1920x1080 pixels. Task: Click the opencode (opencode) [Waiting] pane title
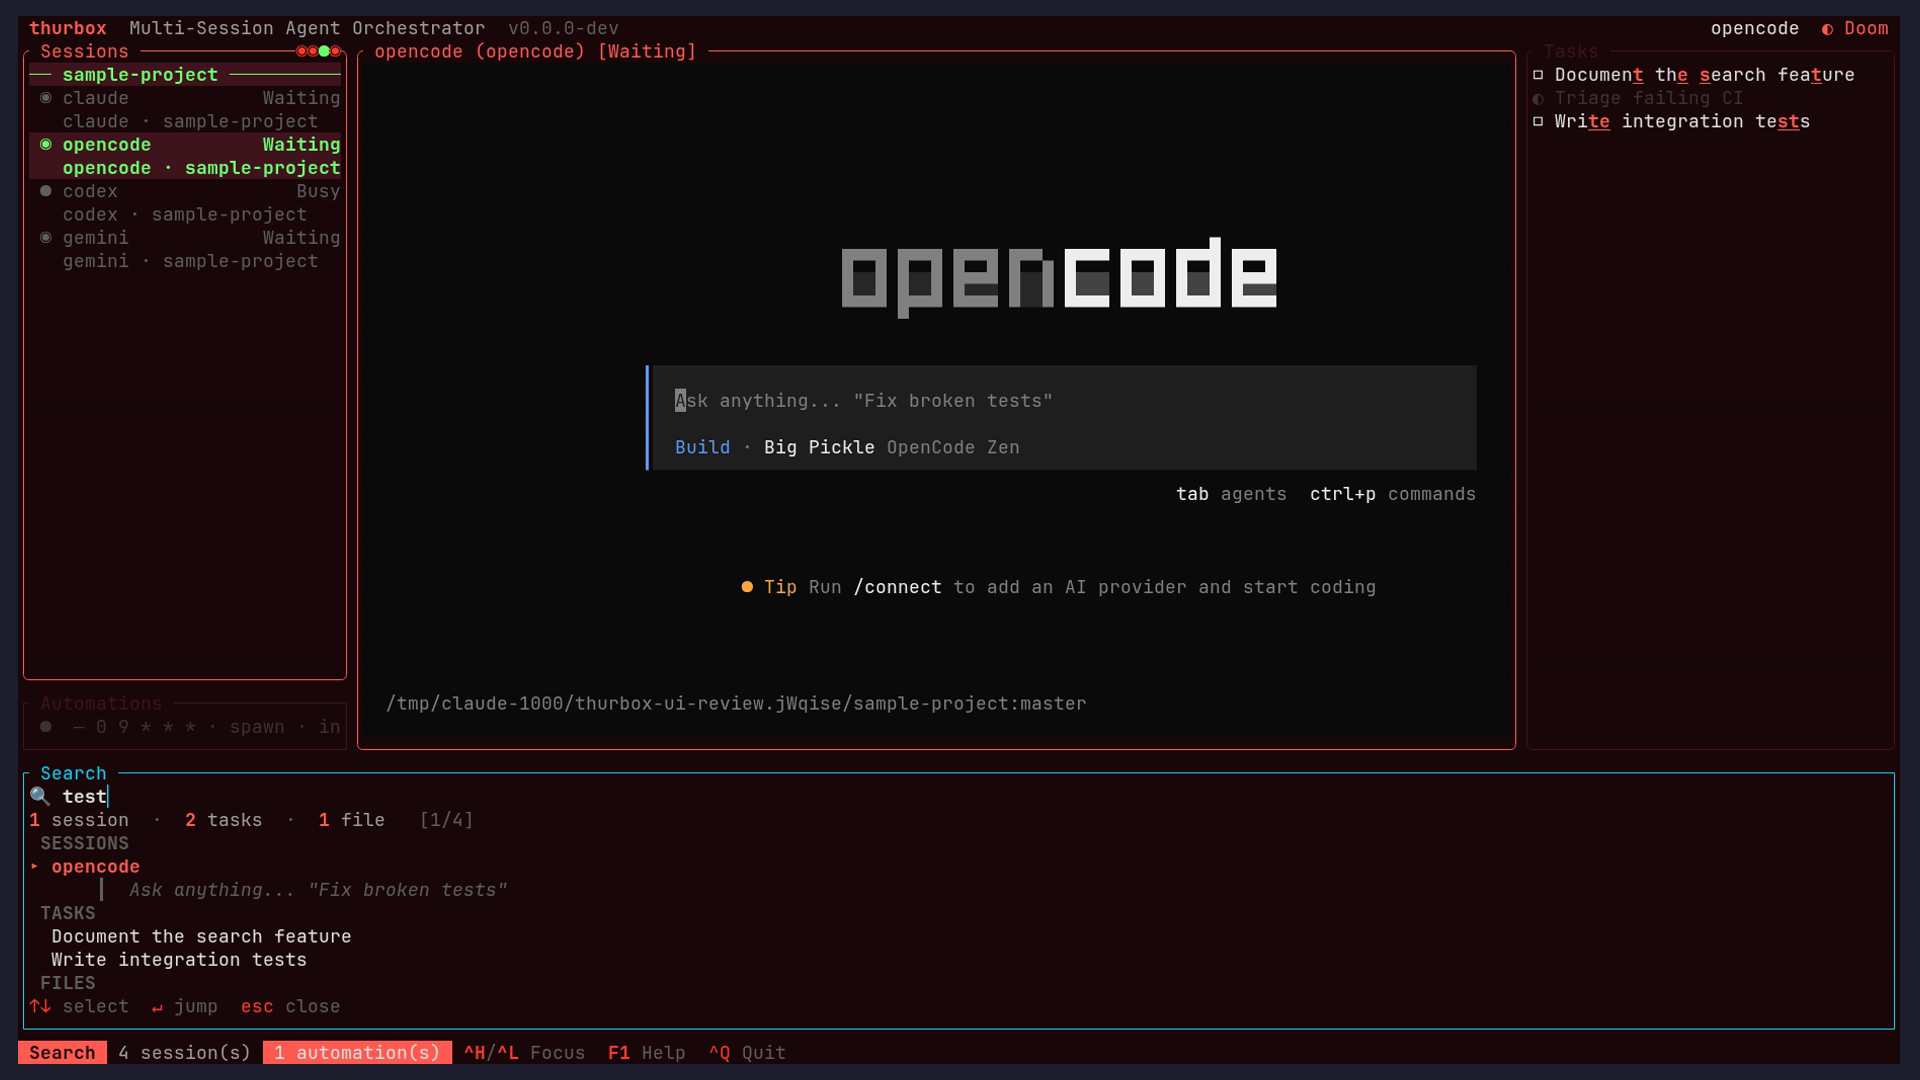[x=535, y=52]
